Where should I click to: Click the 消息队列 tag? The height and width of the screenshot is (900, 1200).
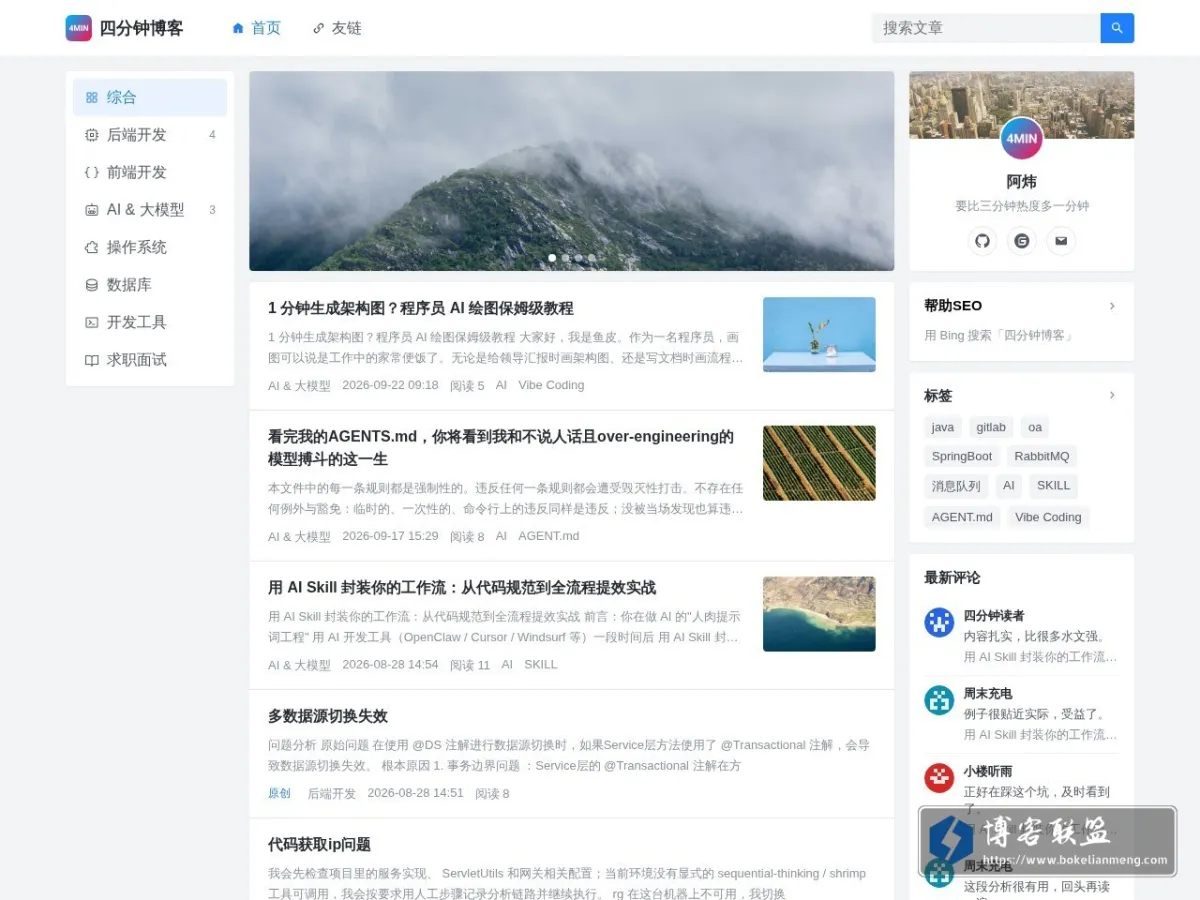(x=956, y=486)
